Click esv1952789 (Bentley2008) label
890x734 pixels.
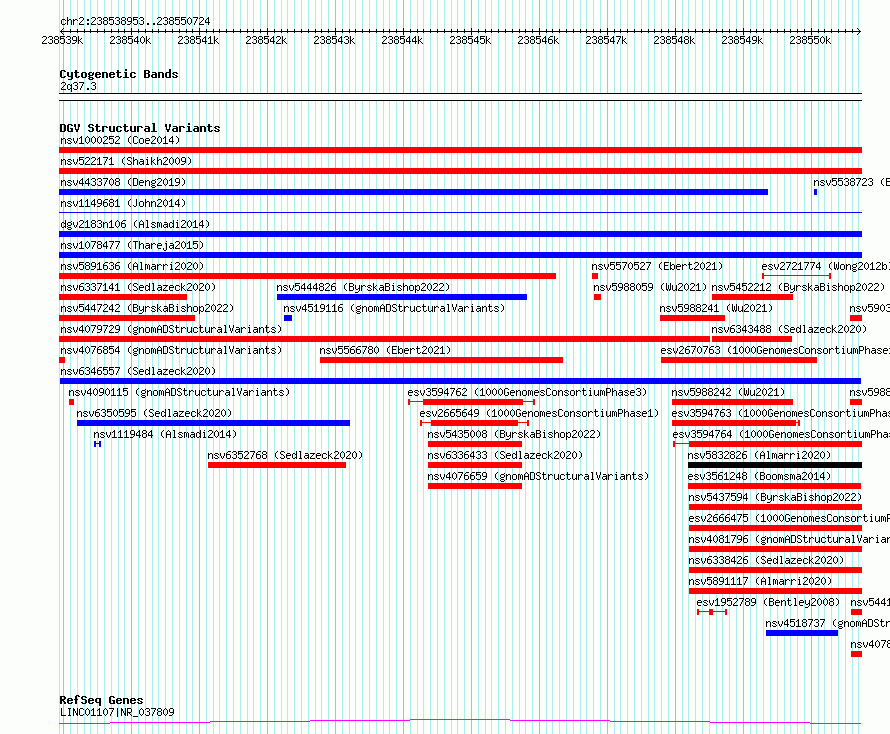click(x=769, y=602)
